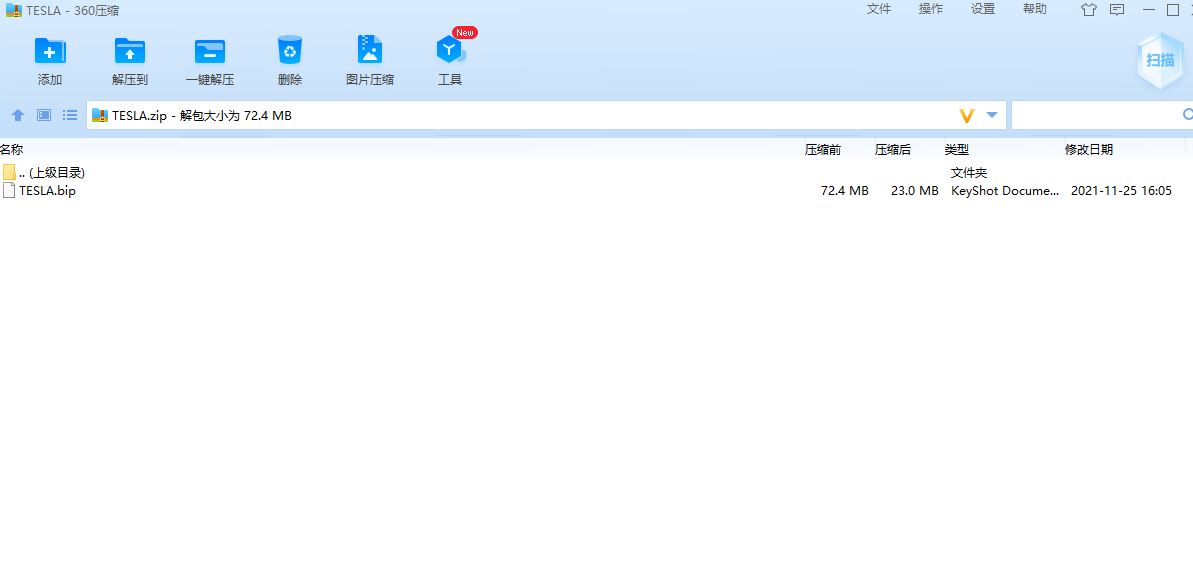The height and width of the screenshot is (580, 1193).
Task: Click the Scan (扫描) hexagon button
Action: (1160, 61)
